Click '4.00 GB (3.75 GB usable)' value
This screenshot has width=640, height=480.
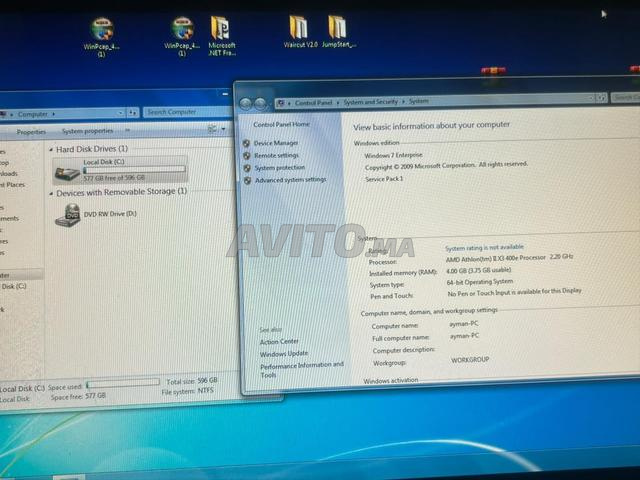479,270
